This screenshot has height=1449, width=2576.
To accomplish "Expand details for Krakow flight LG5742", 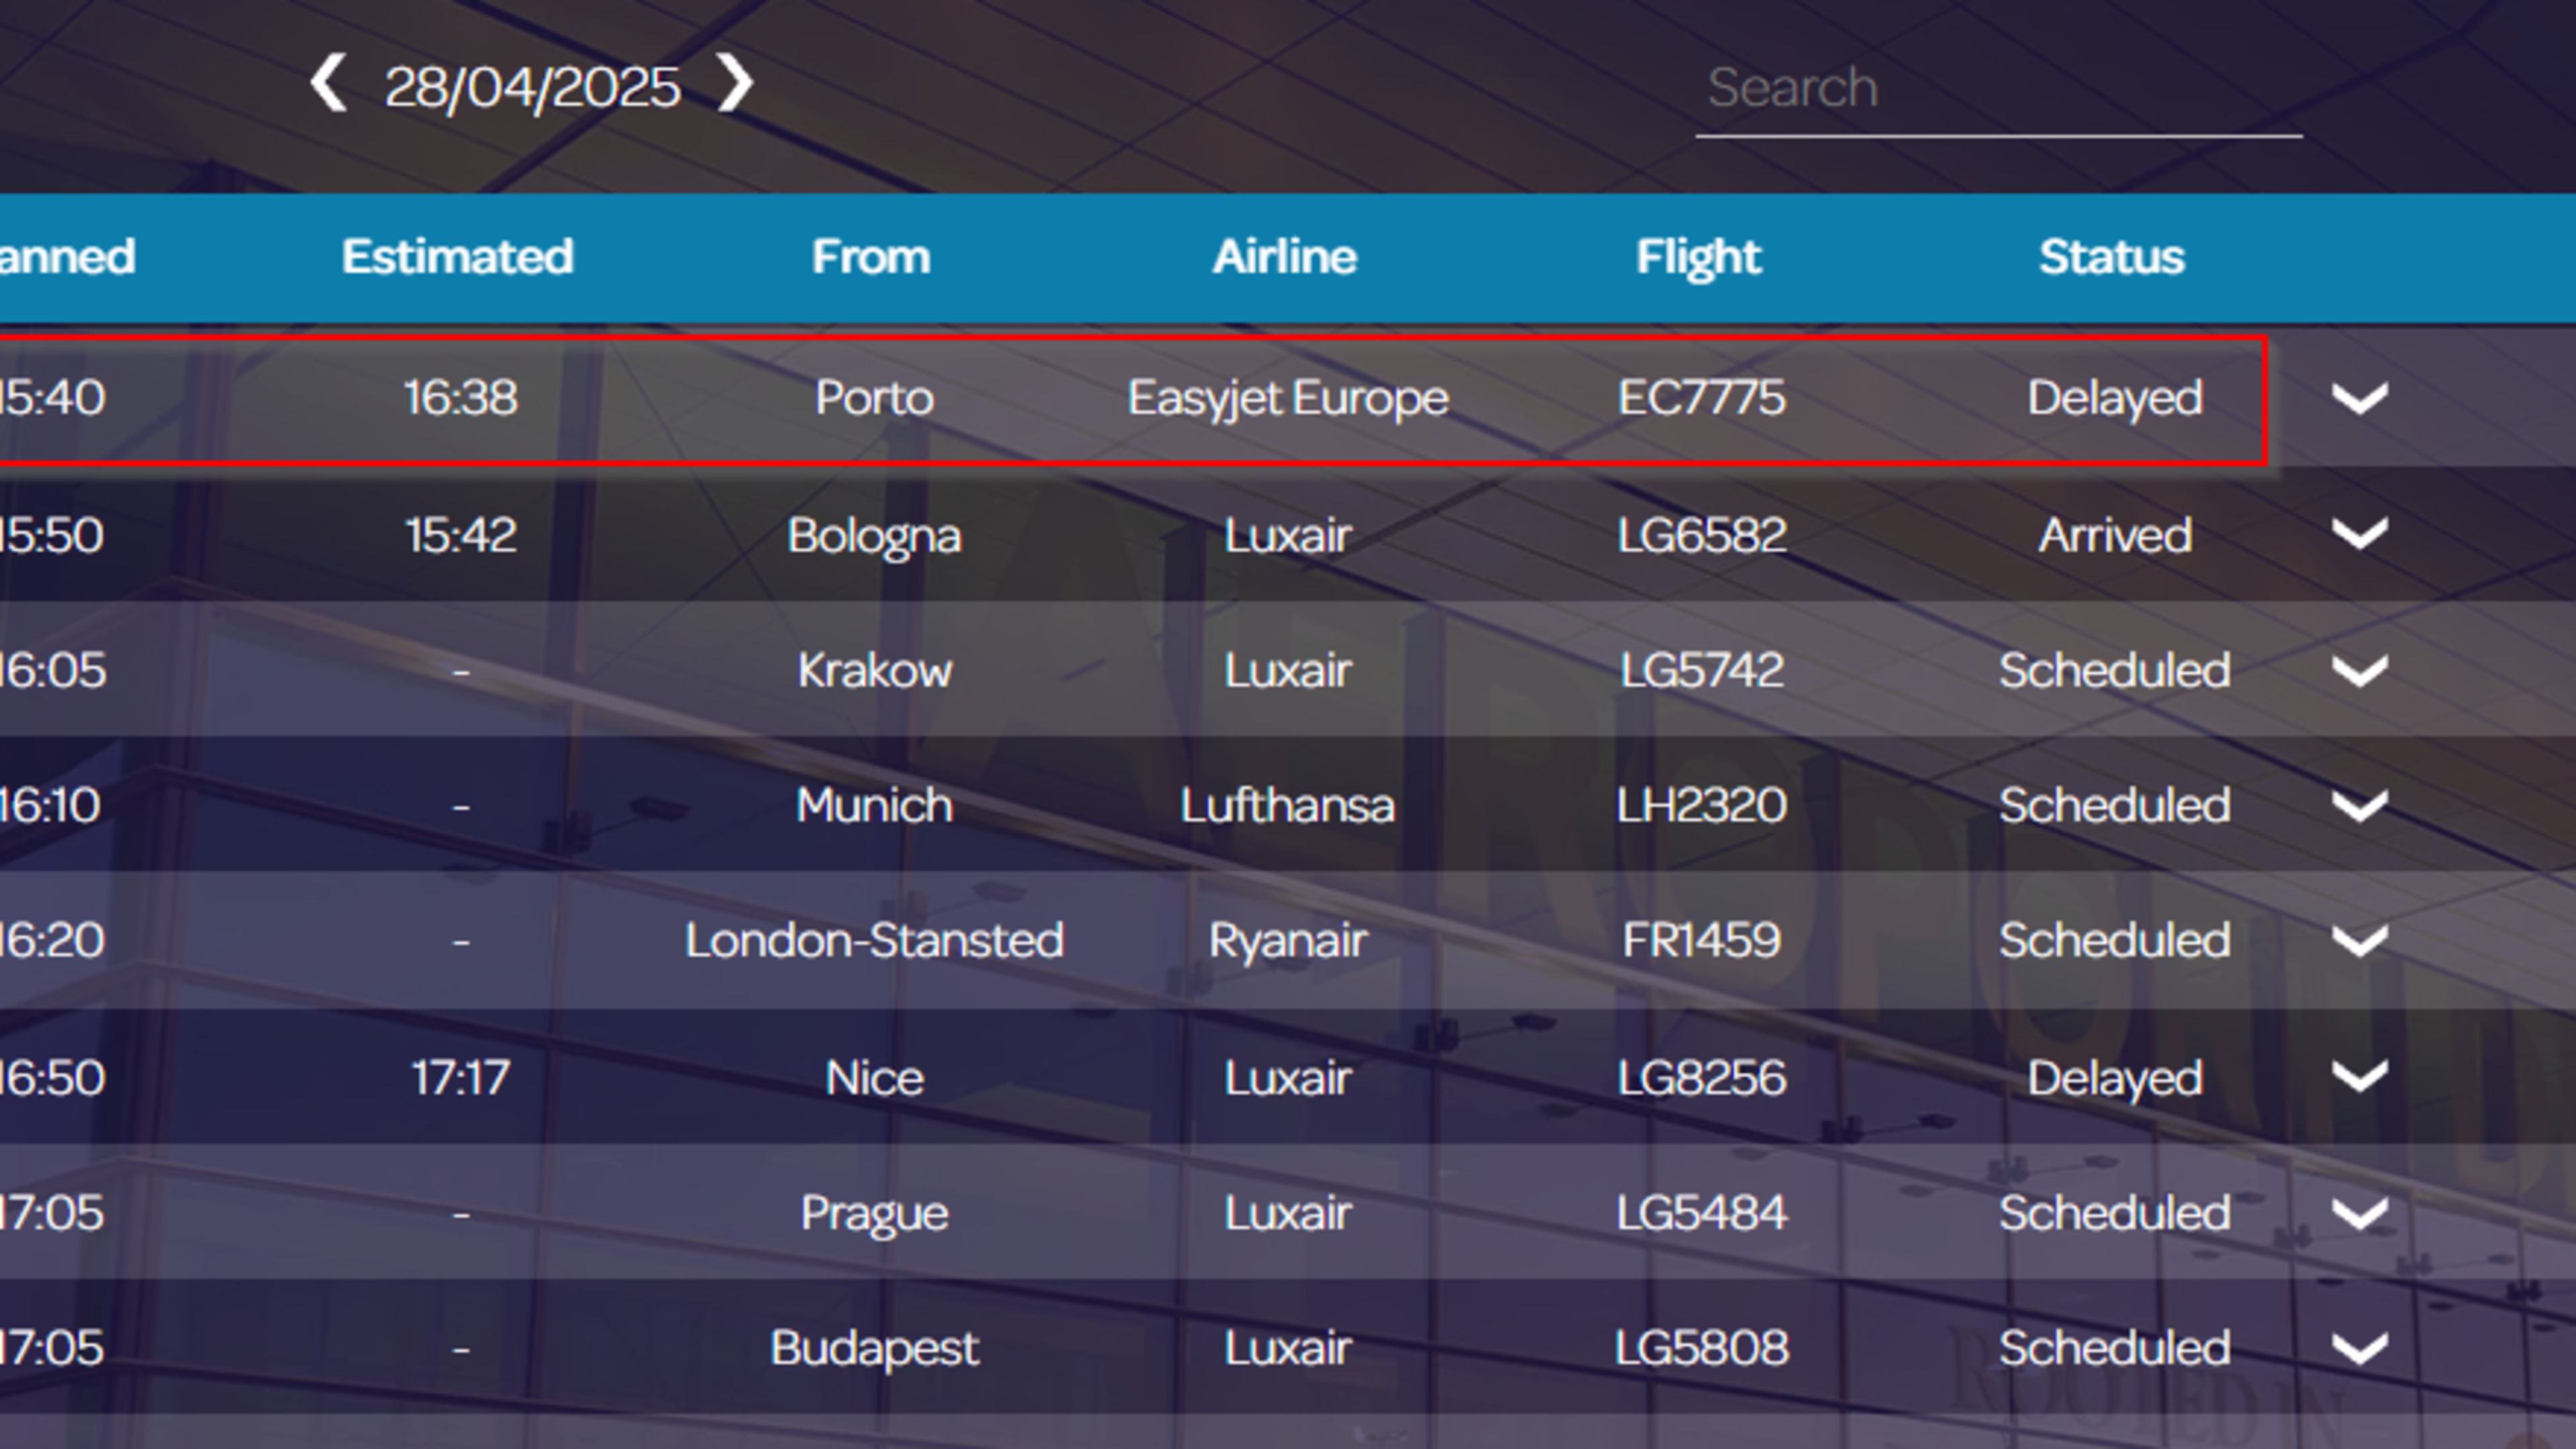I will point(2360,671).
